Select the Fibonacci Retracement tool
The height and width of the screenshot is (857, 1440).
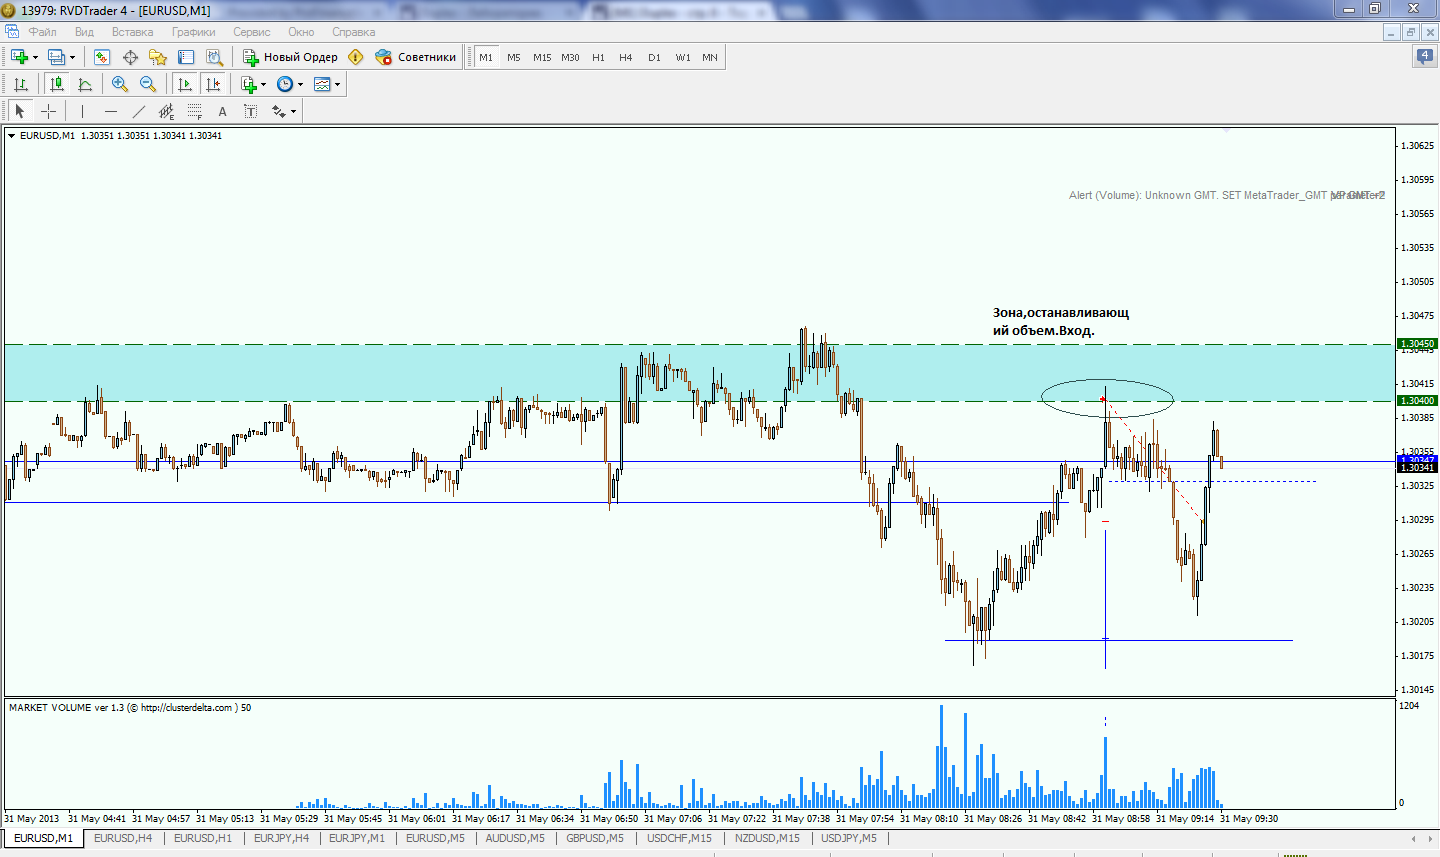(x=194, y=111)
